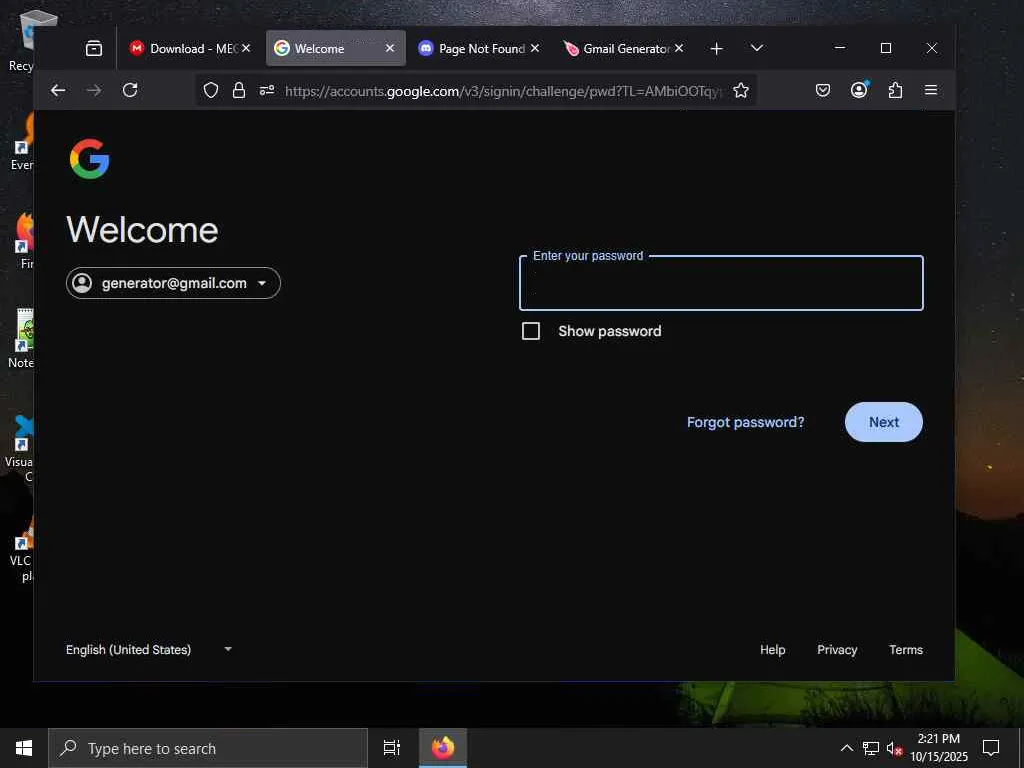Open Firefox View tab list icon
This screenshot has height=768, width=1024.
94,48
